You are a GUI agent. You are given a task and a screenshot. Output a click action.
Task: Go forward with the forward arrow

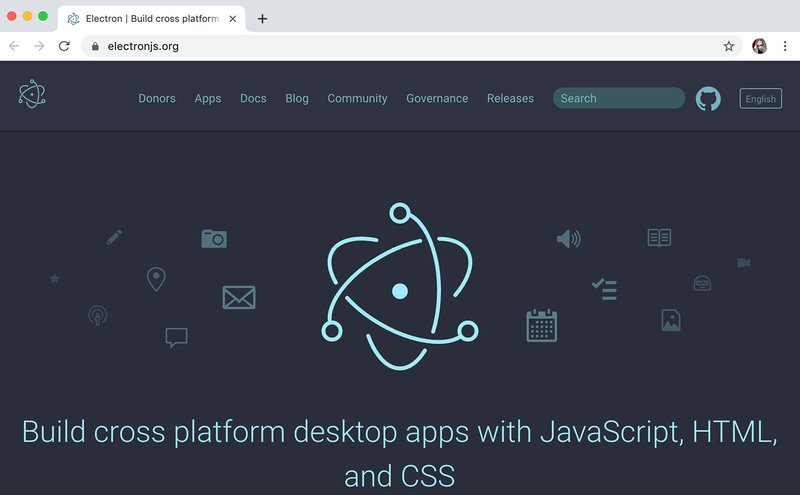(x=39, y=46)
